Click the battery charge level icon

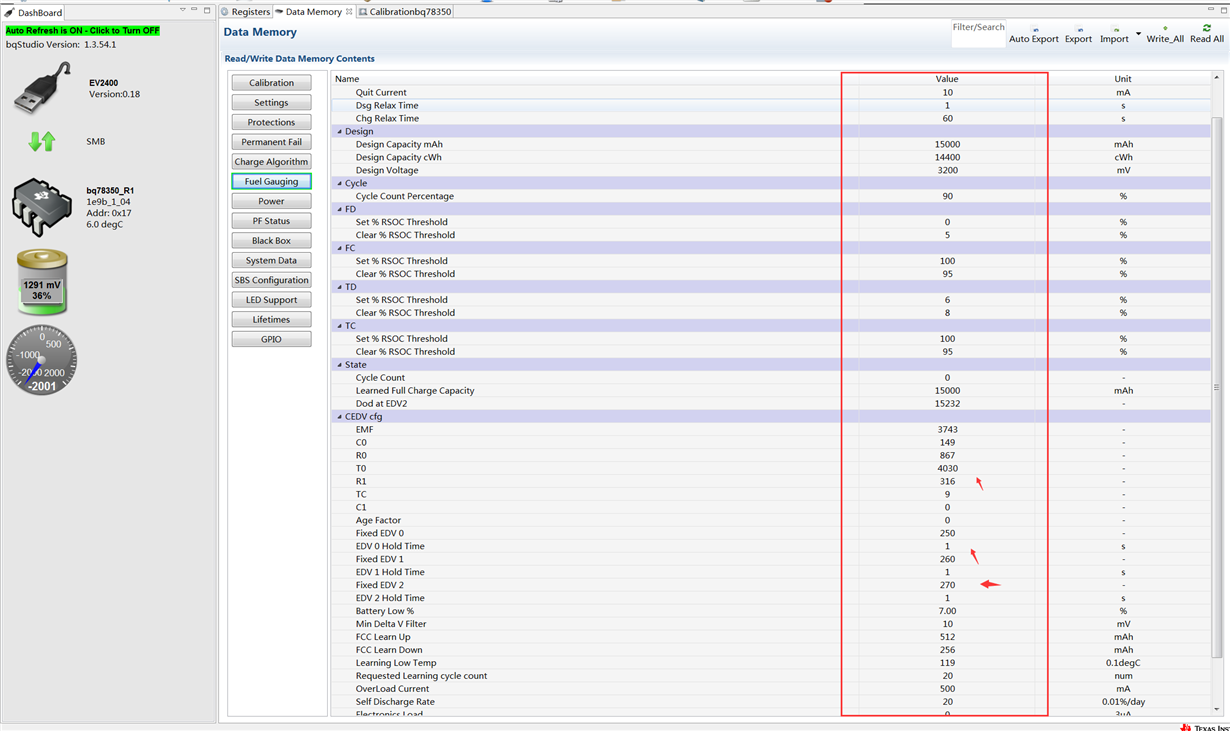42,283
